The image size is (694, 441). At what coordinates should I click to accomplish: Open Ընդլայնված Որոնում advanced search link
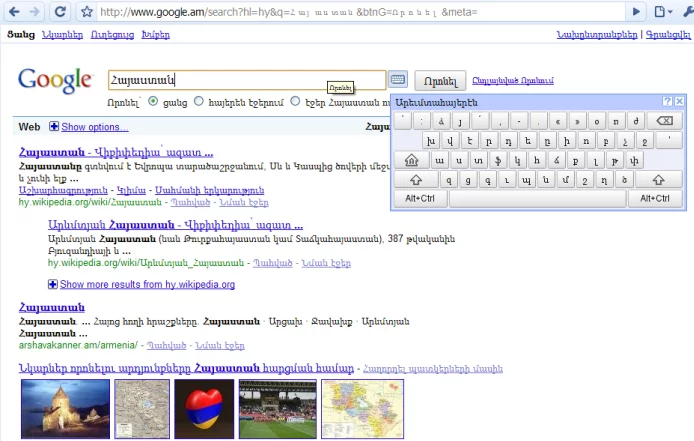(x=513, y=81)
